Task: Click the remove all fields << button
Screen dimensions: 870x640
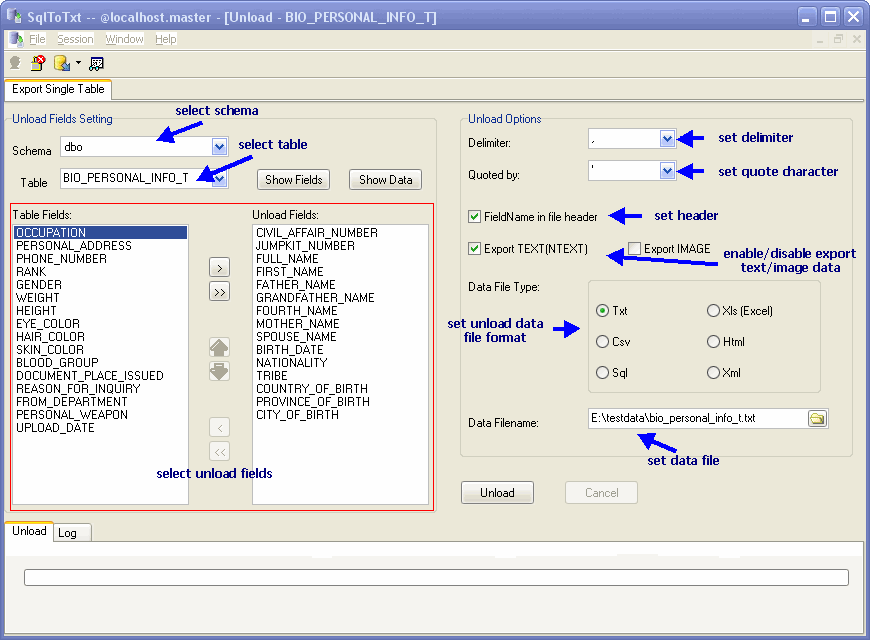Action: tap(220, 451)
